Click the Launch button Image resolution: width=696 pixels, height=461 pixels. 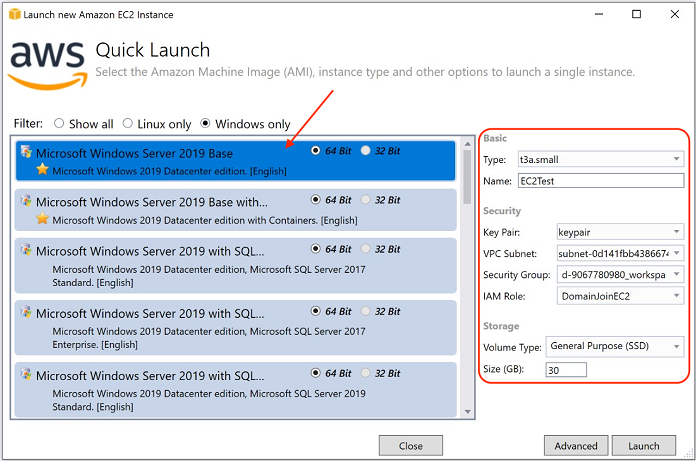(x=644, y=445)
